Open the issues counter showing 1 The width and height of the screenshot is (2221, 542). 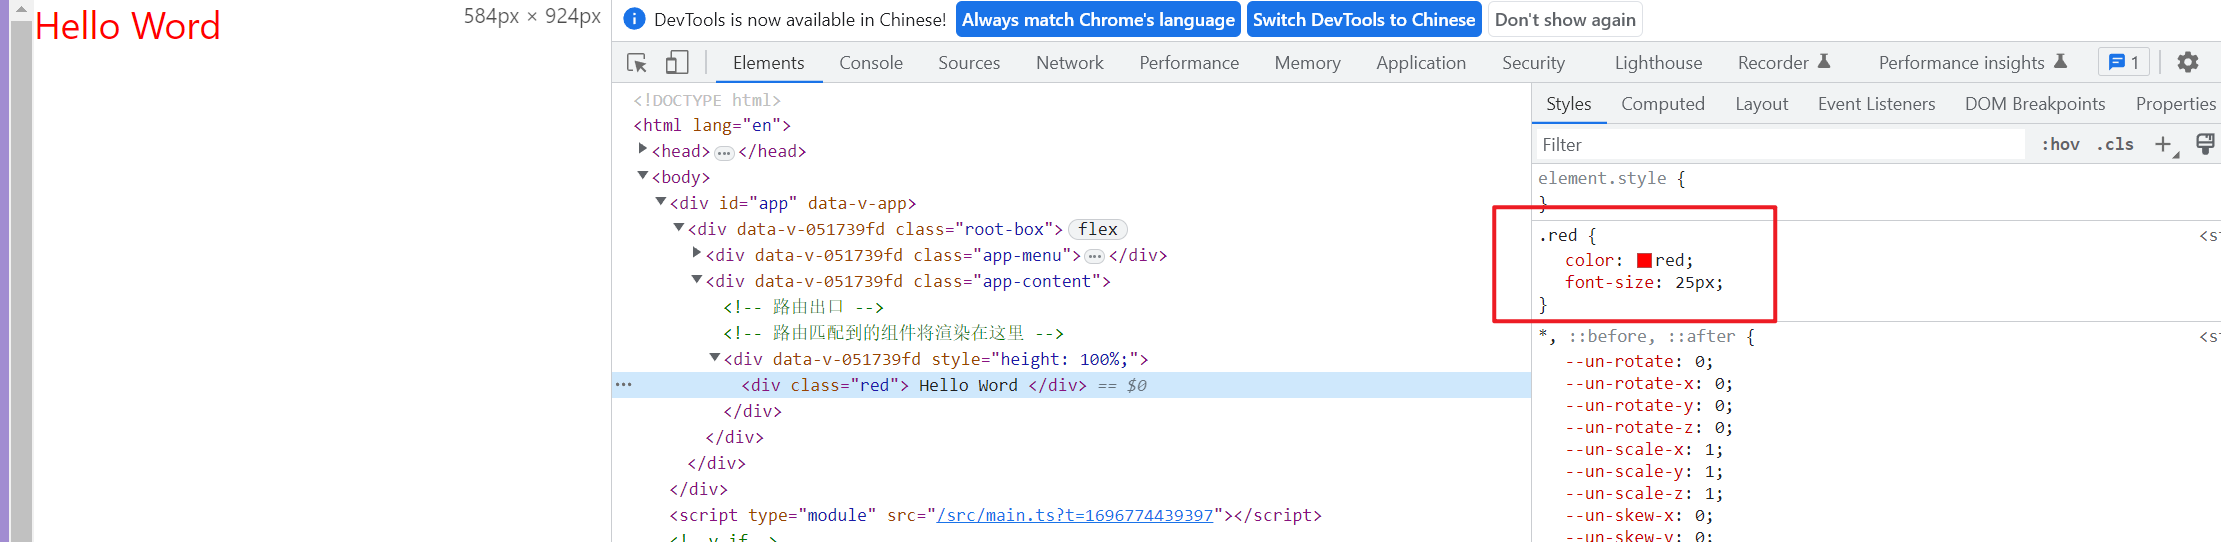coord(2123,62)
